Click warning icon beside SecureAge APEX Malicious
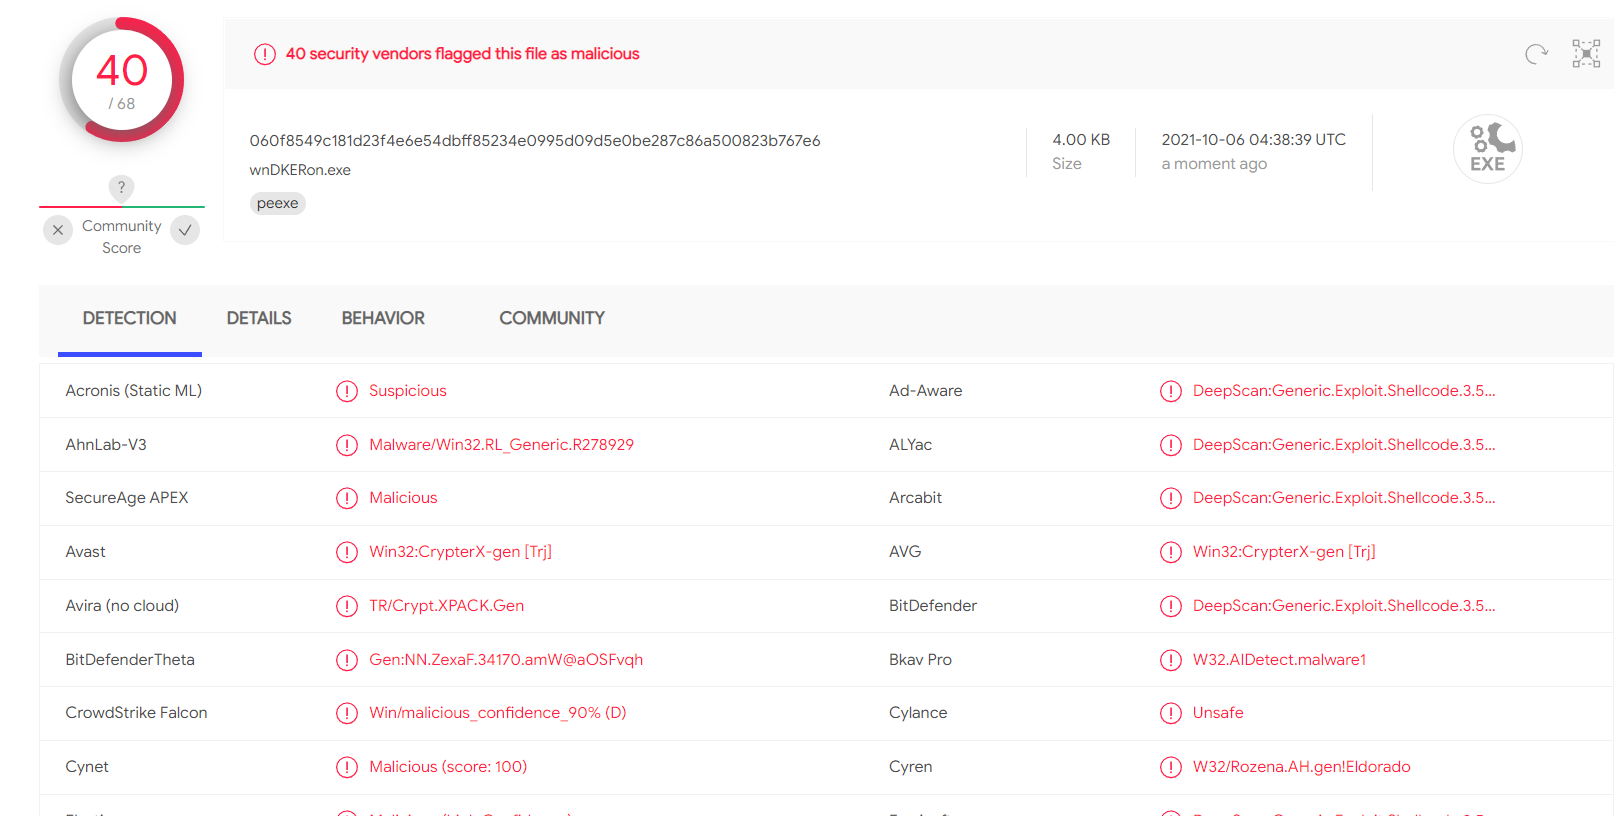This screenshot has width=1614, height=816. (347, 498)
